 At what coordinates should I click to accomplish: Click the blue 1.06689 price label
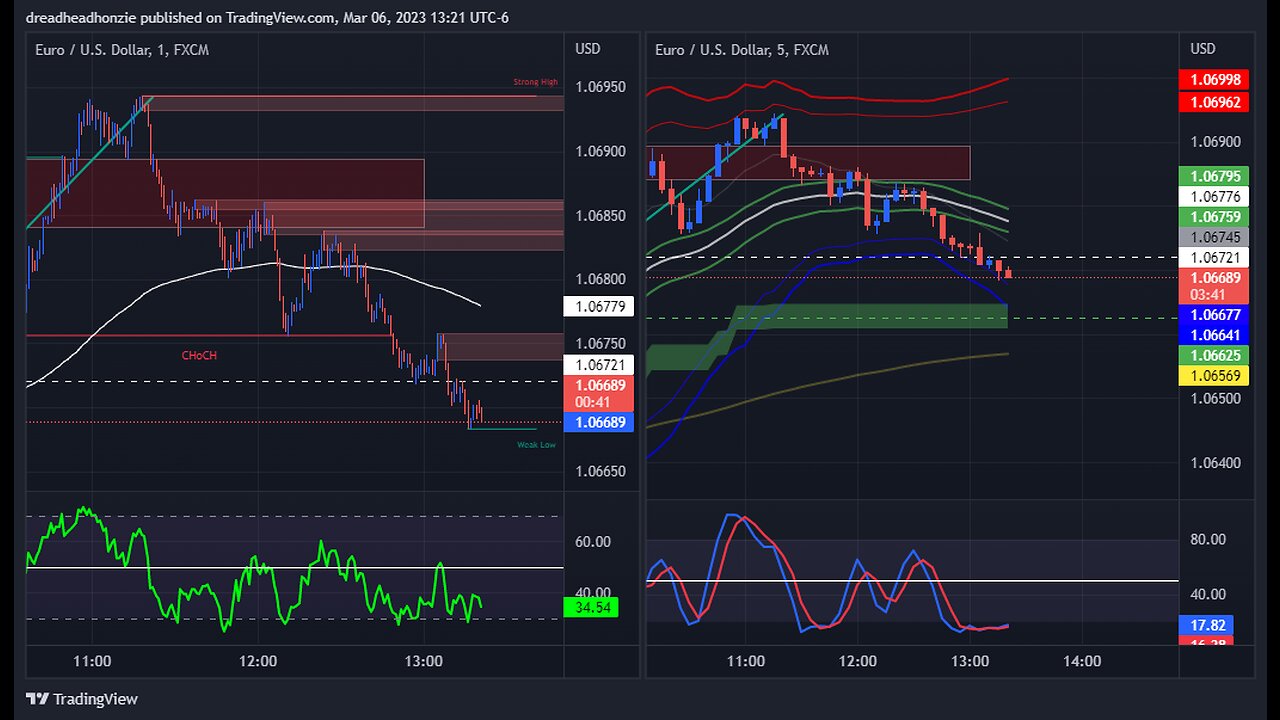click(x=601, y=422)
